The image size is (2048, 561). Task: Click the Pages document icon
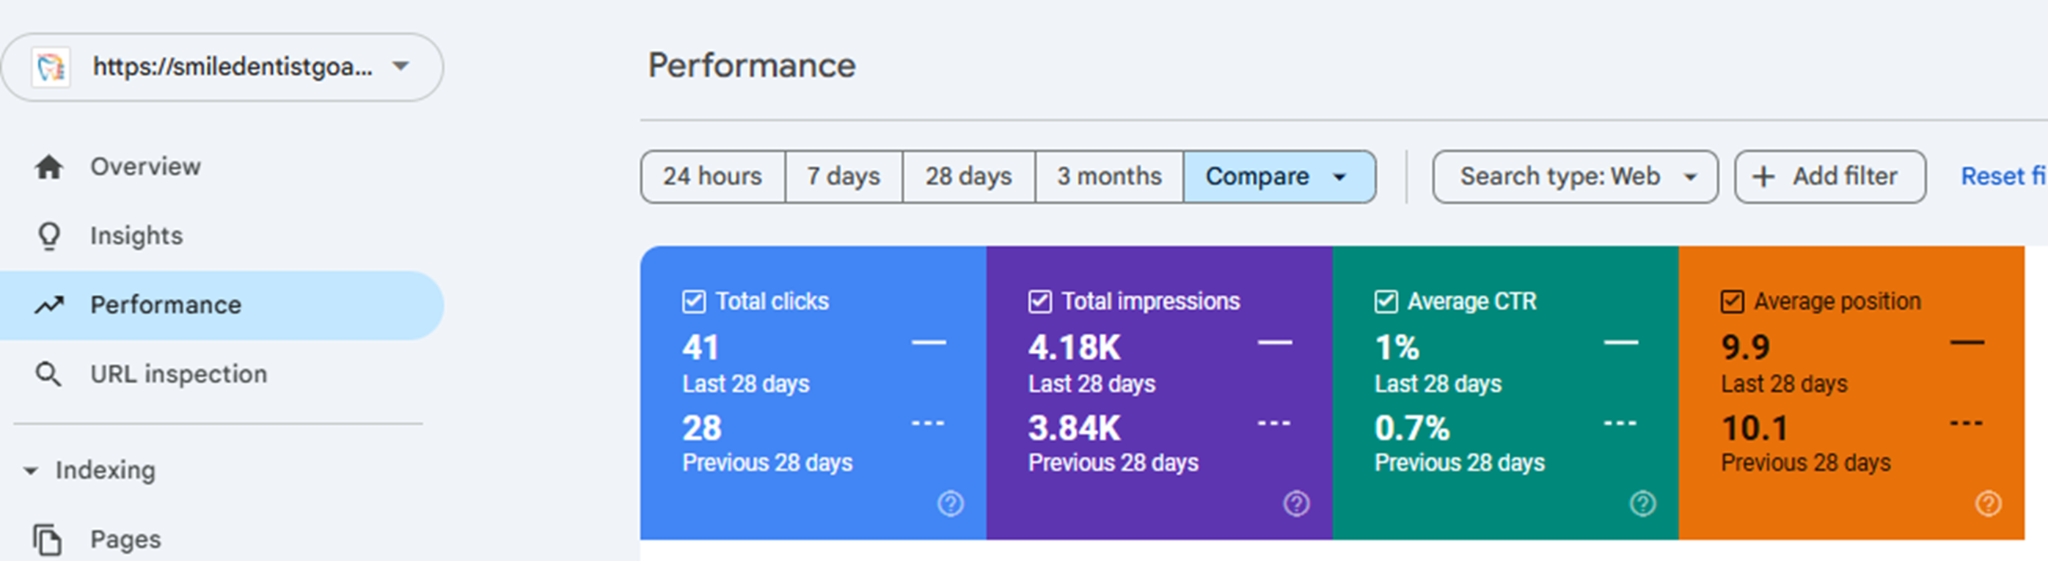(x=47, y=540)
